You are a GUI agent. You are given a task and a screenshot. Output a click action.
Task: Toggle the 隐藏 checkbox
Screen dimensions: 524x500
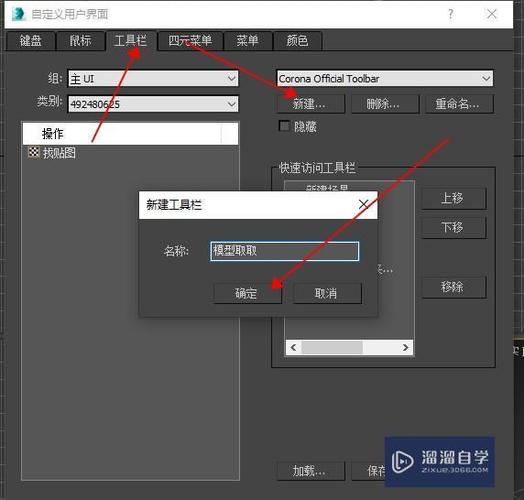click(284, 126)
